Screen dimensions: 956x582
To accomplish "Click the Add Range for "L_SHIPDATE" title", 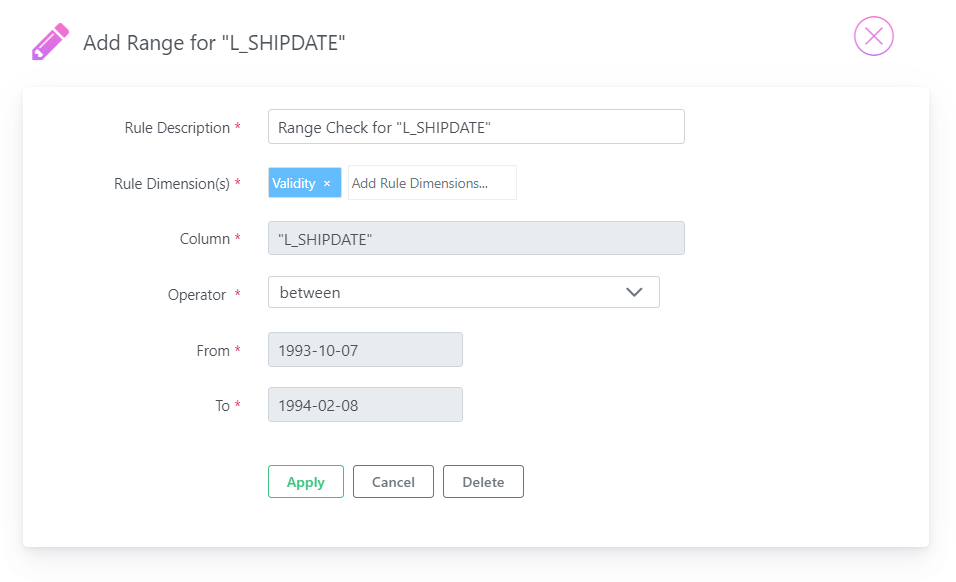I will point(214,43).
